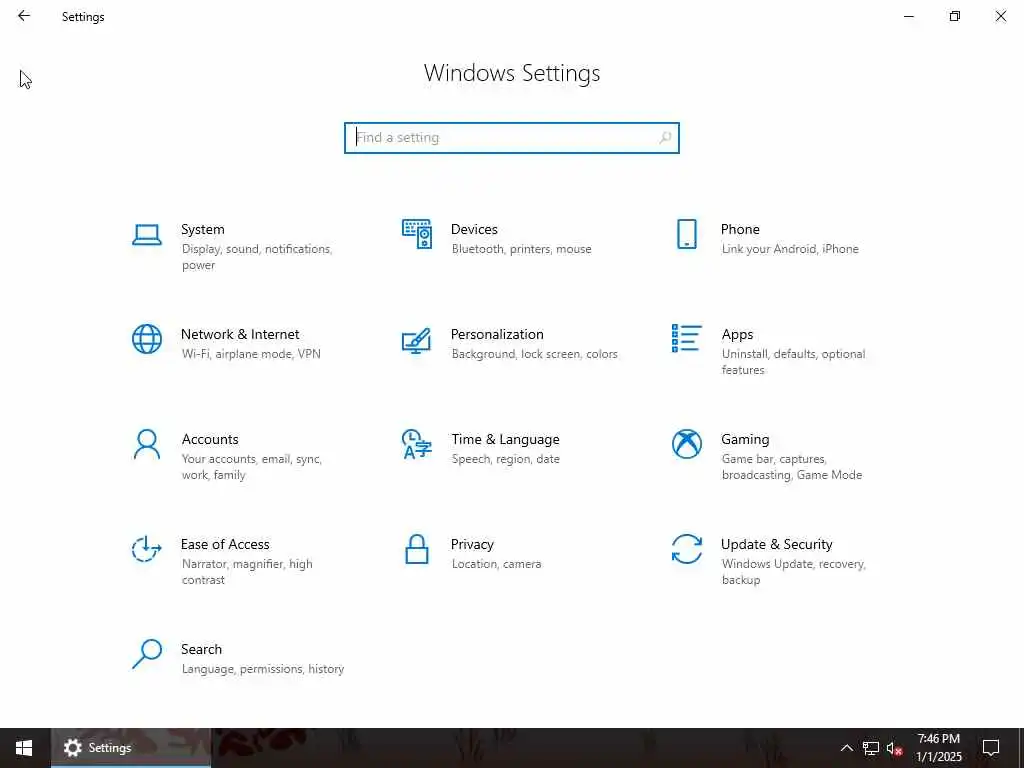Open the Network & Internet globe icon
This screenshot has width=1024, height=768.
147,339
